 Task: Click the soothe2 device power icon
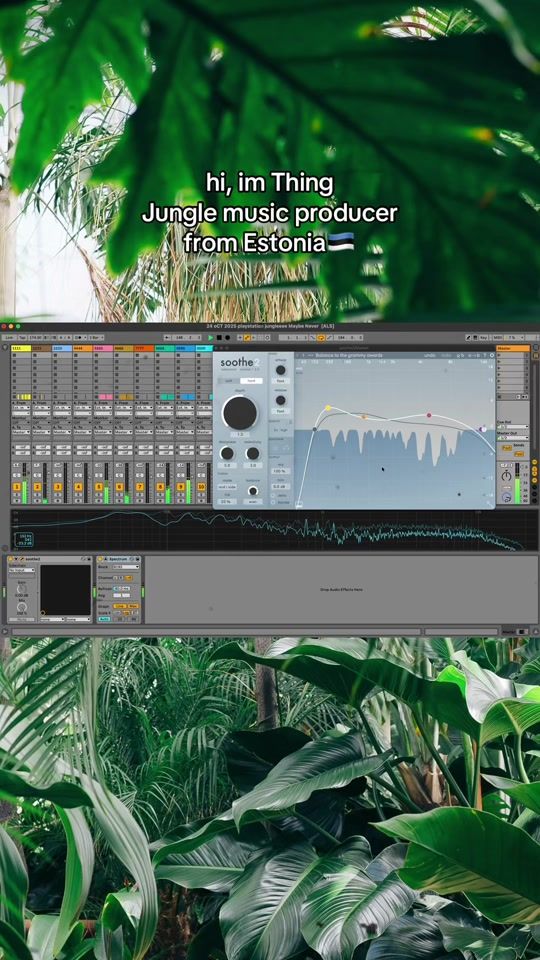click(12, 559)
